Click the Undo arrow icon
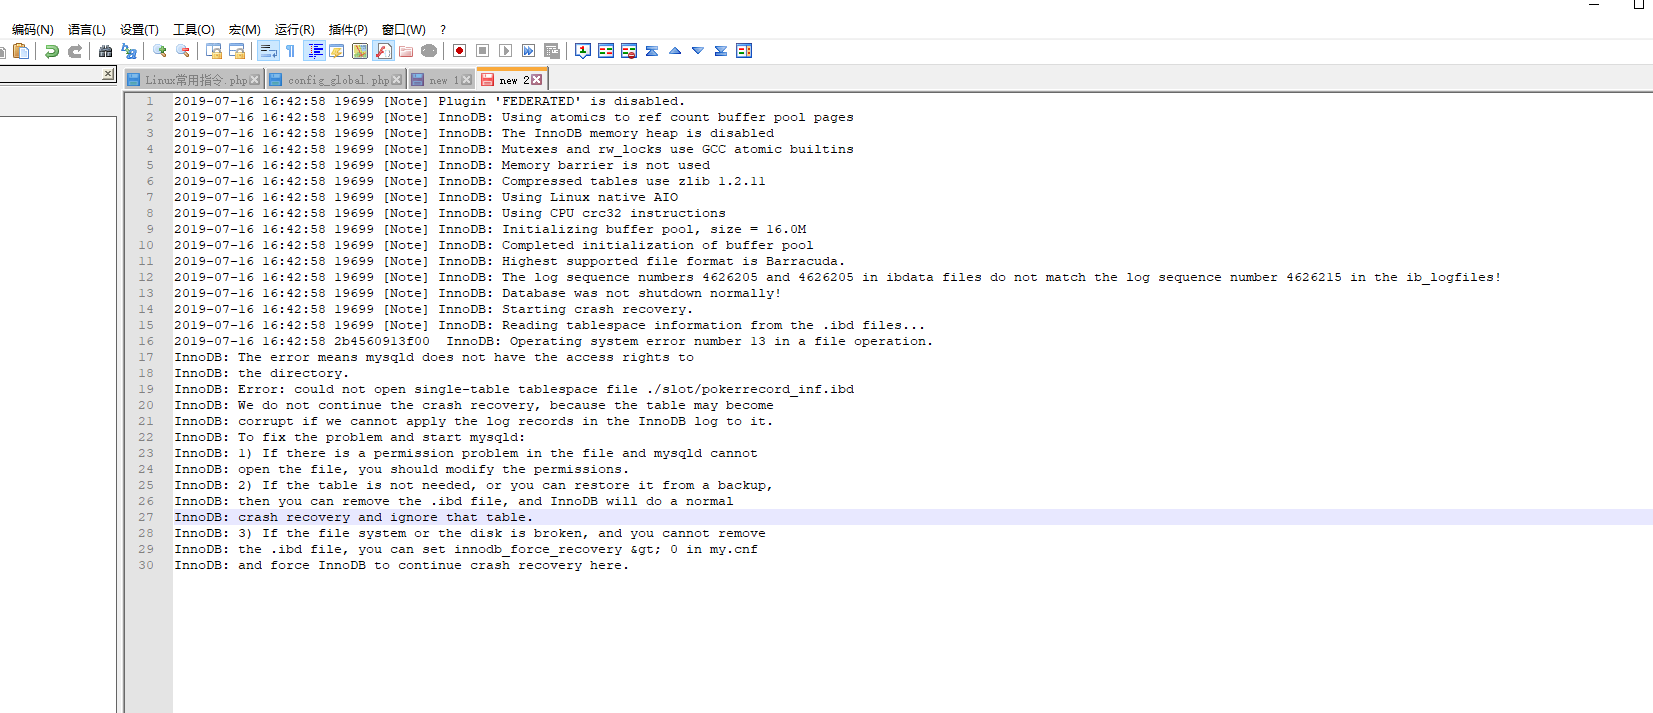Viewport: 1653px width, 713px height. 51,51
